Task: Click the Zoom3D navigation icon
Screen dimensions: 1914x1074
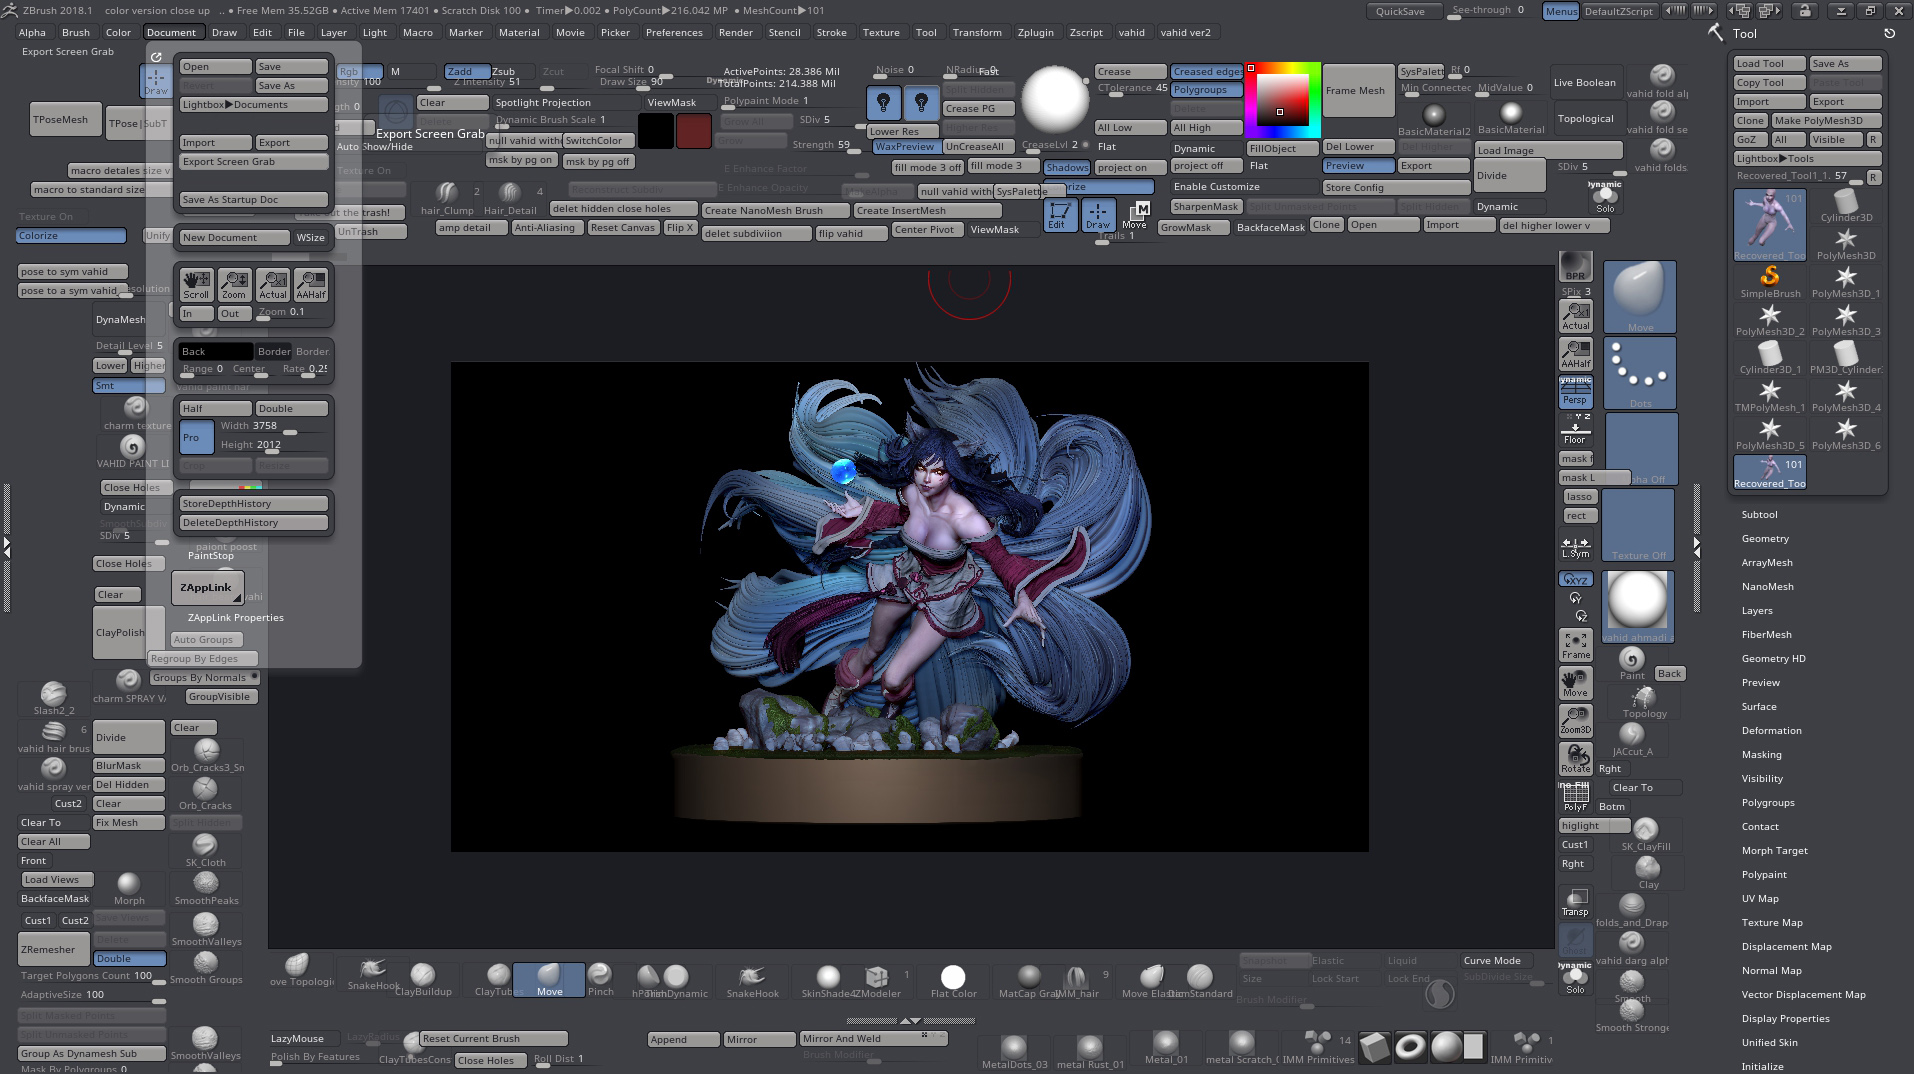Action: [1575, 720]
